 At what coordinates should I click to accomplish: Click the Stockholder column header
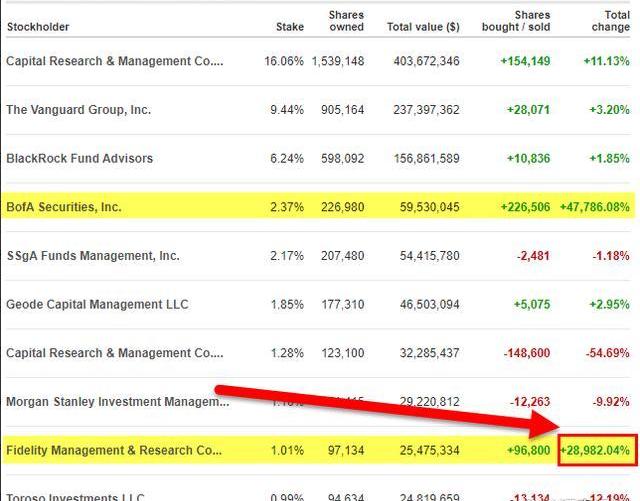coord(38,27)
